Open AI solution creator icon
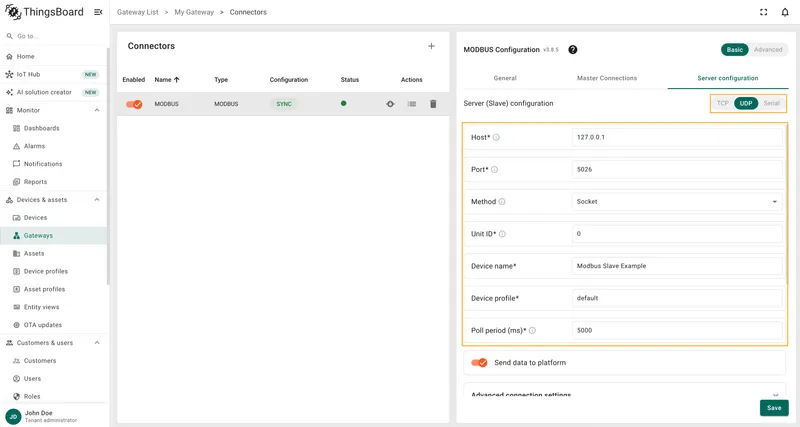800x427 pixels. tap(9, 92)
